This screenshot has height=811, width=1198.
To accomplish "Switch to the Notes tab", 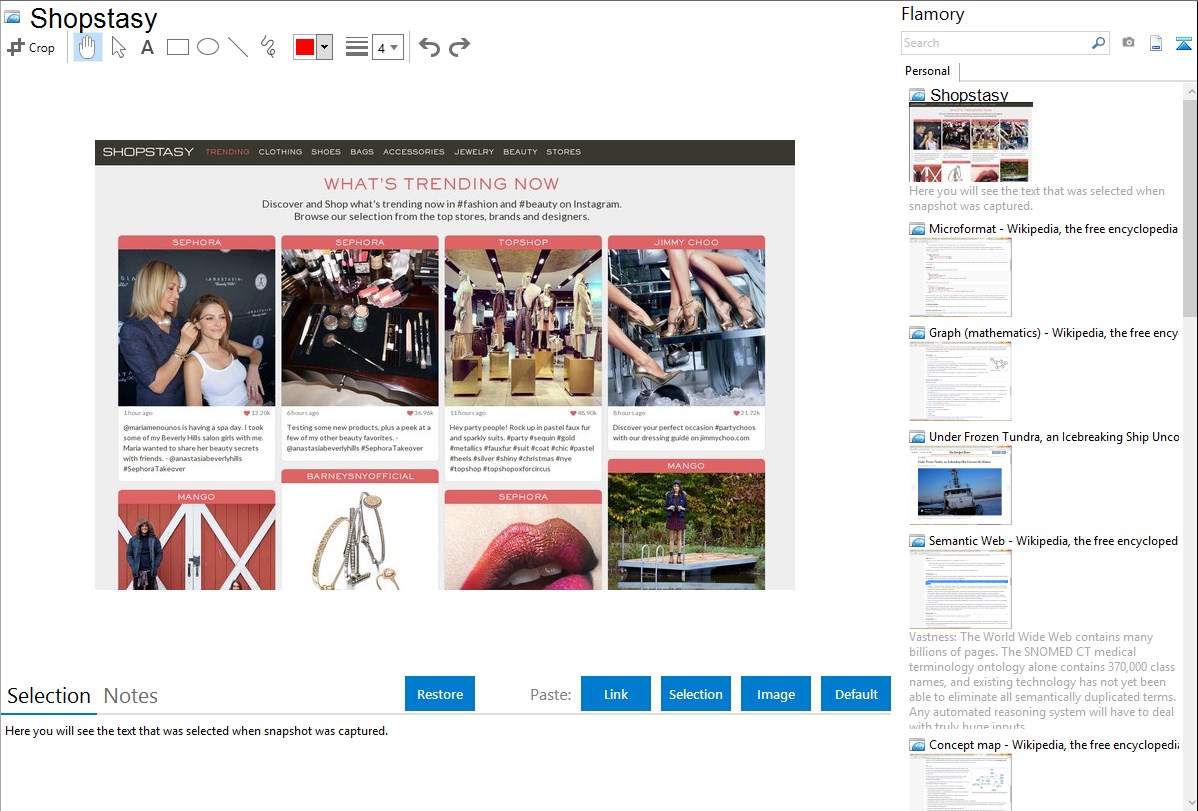I will [131, 696].
